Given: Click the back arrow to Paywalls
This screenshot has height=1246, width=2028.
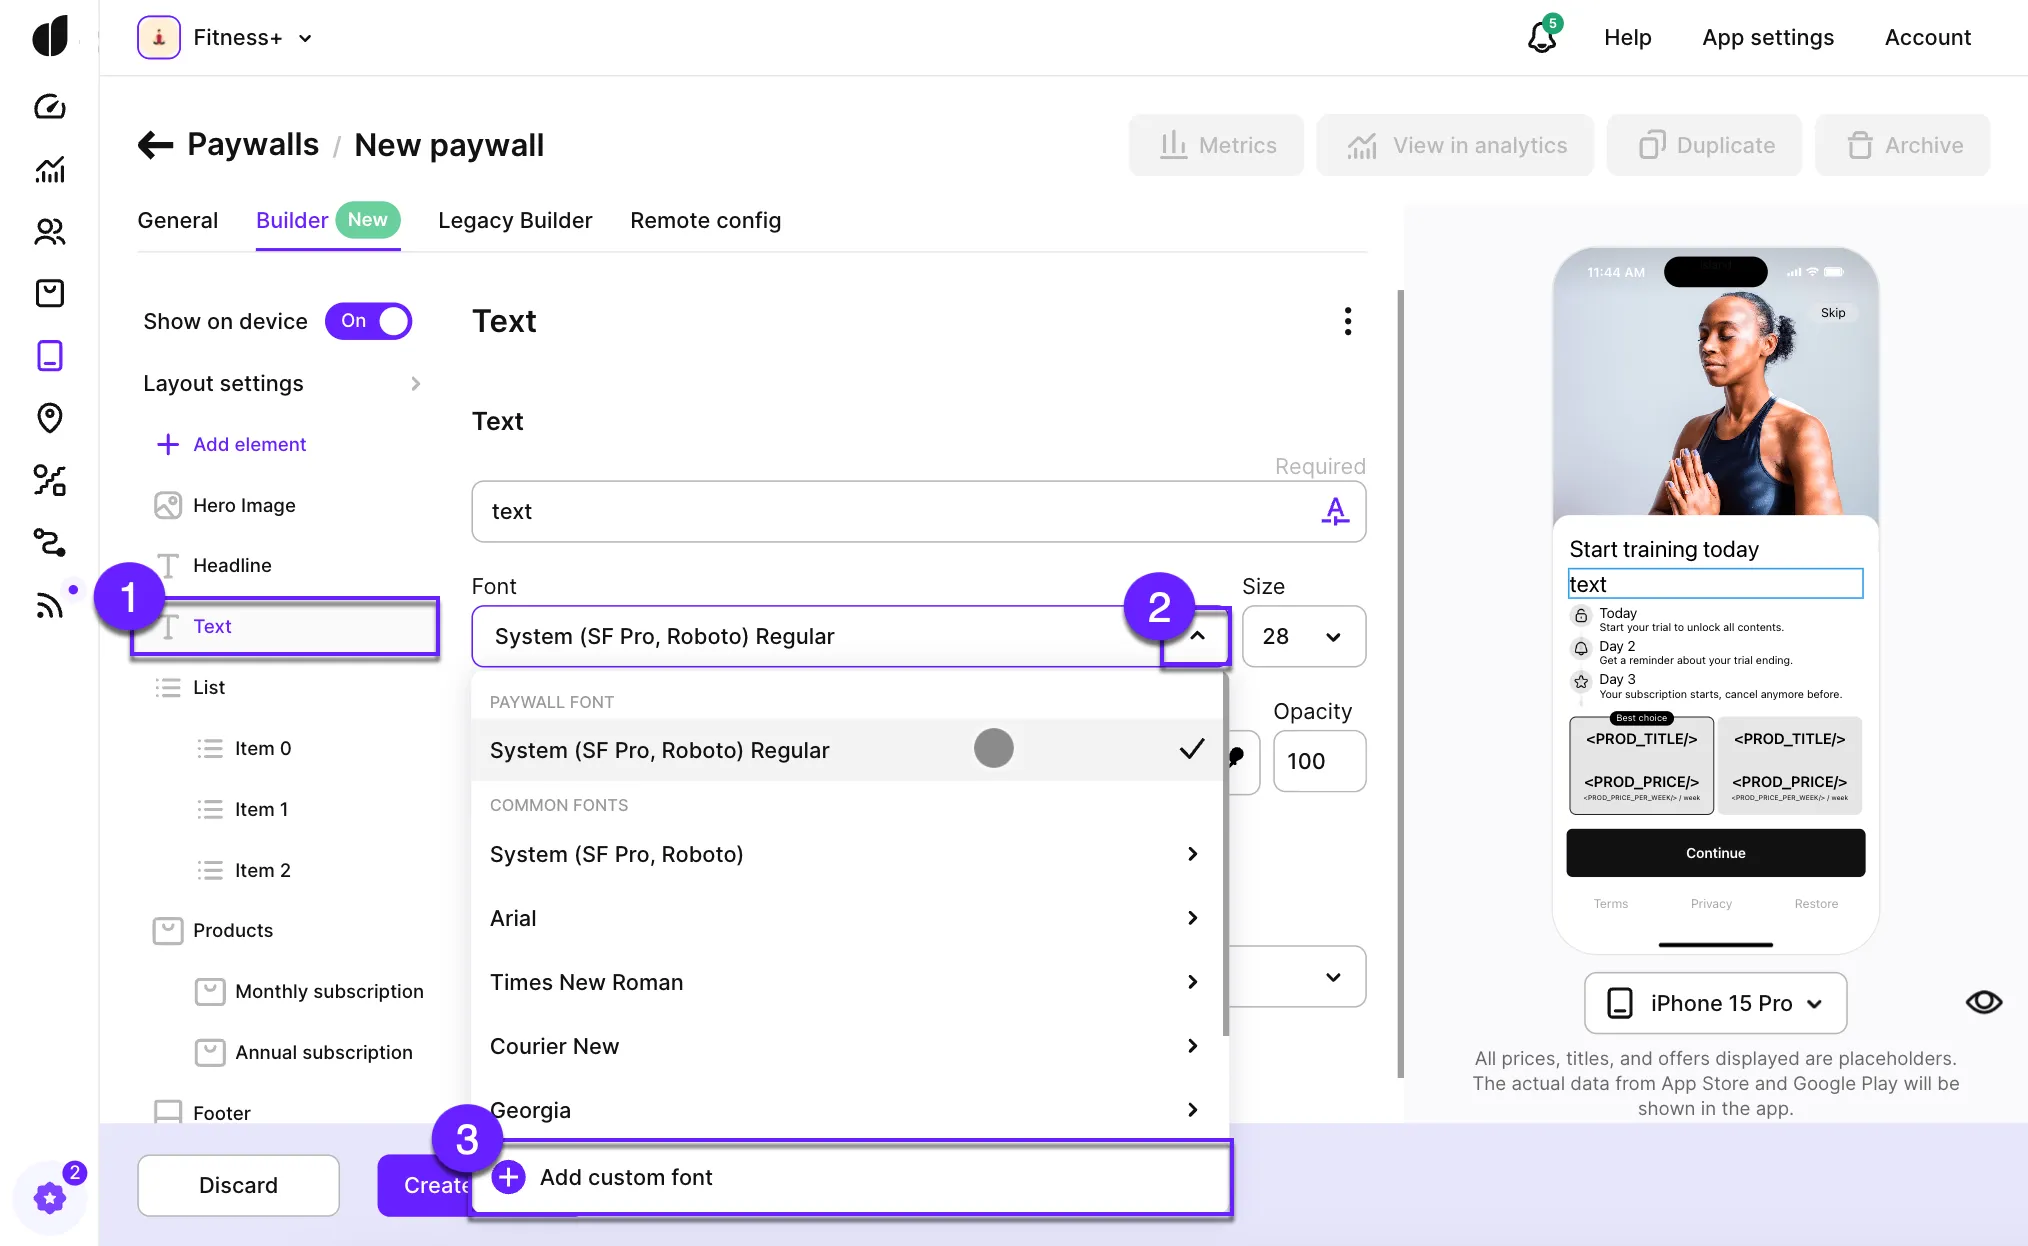Looking at the screenshot, I should click(155, 145).
